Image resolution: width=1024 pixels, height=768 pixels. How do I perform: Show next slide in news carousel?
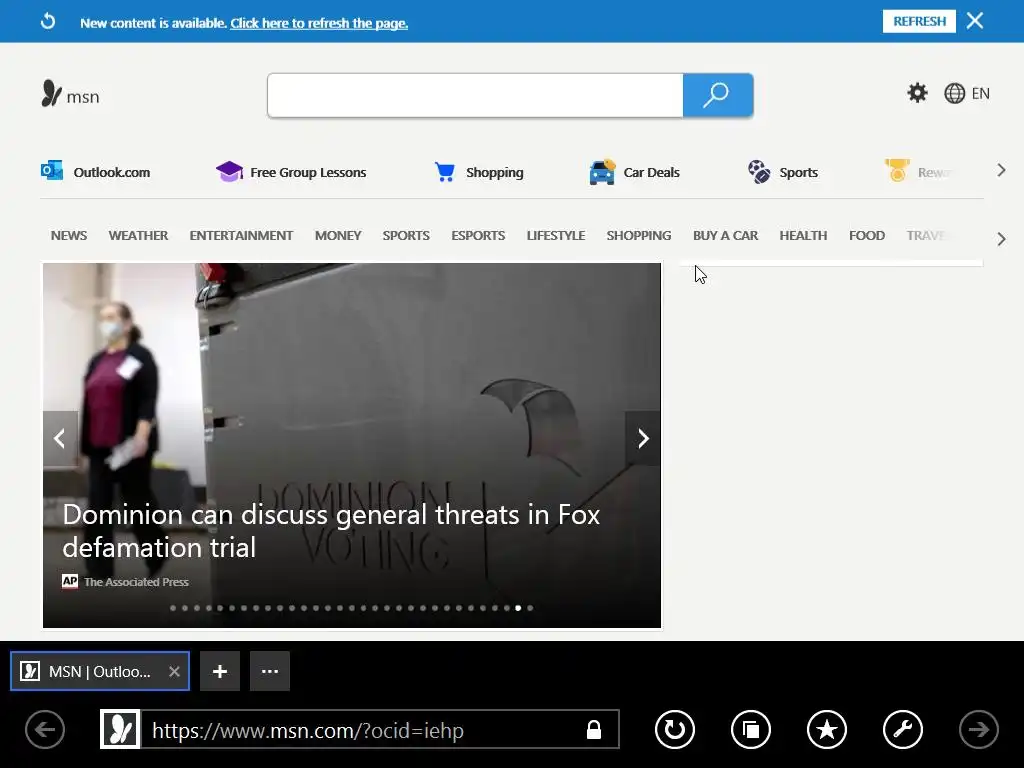point(643,438)
